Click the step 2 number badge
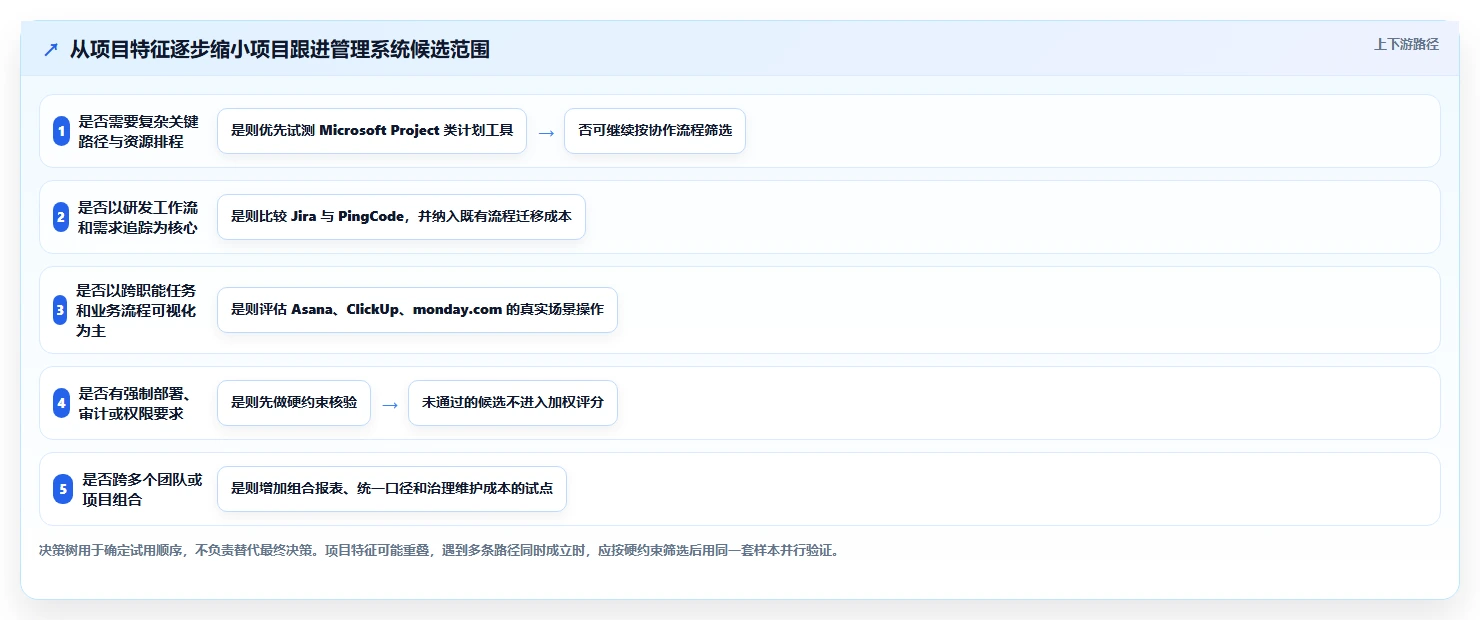This screenshot has width=1480, height=620. click(61, 217)
